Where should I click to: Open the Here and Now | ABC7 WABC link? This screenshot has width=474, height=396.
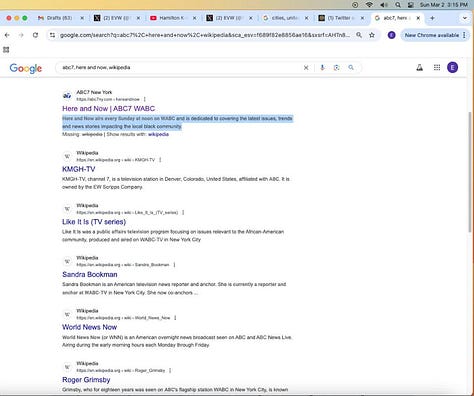pyautogui.click(x=108, y=109)
